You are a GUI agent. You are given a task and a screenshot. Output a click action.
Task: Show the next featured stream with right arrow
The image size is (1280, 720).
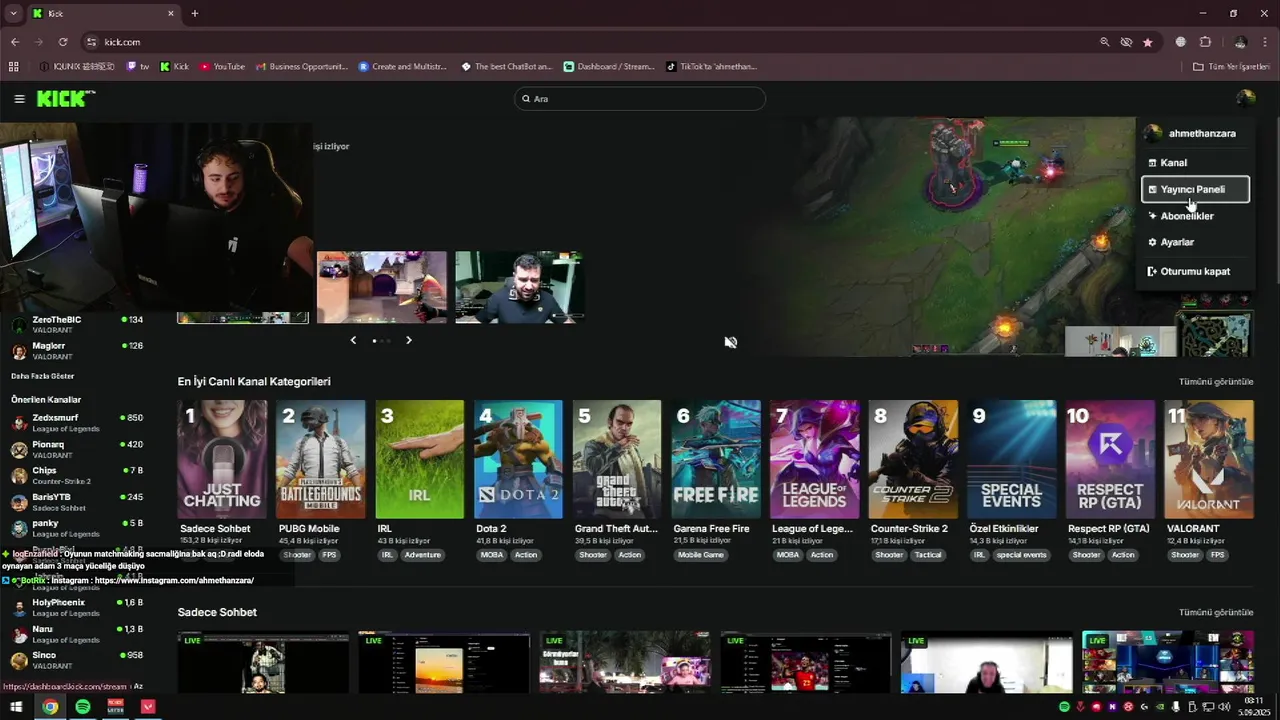[409, 340]
